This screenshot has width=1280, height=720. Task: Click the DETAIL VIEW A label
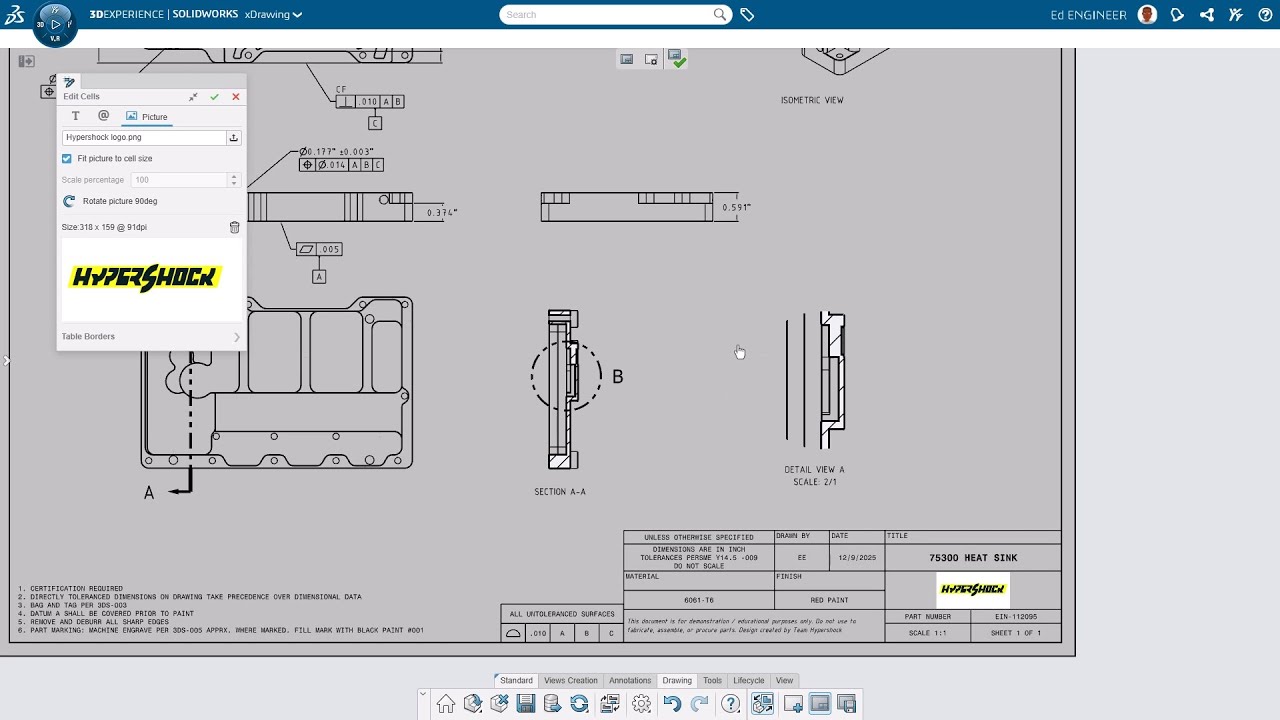pyautogui.click(x=814, y=469)
